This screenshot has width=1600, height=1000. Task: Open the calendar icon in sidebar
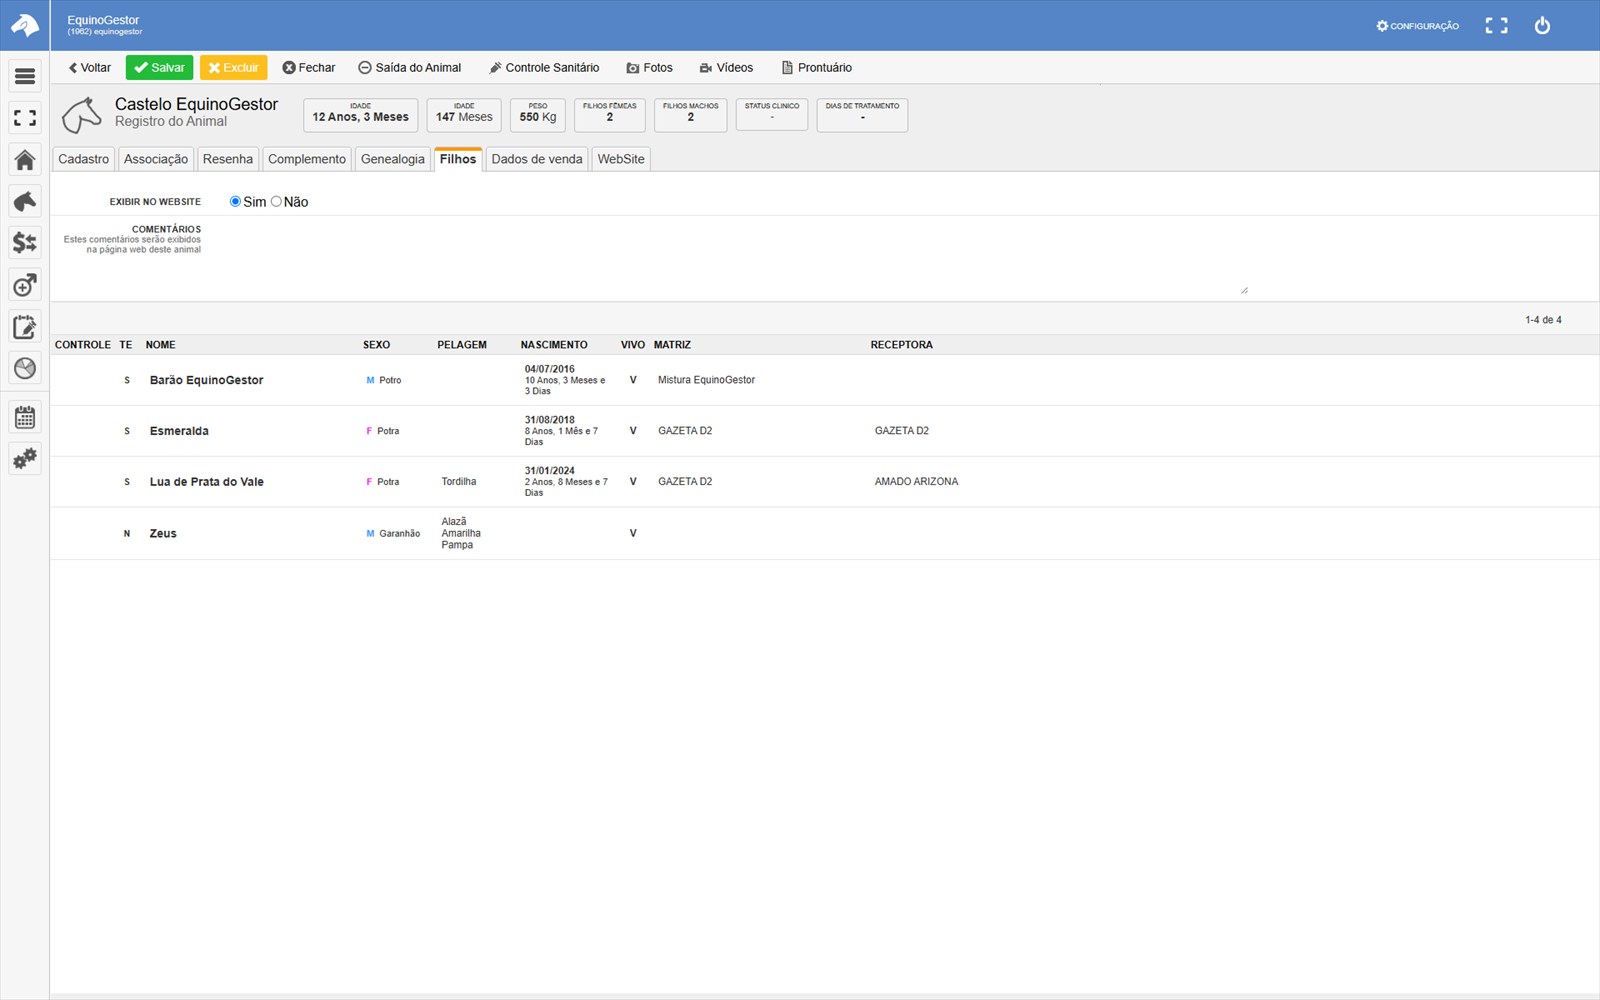click(25, 417)
